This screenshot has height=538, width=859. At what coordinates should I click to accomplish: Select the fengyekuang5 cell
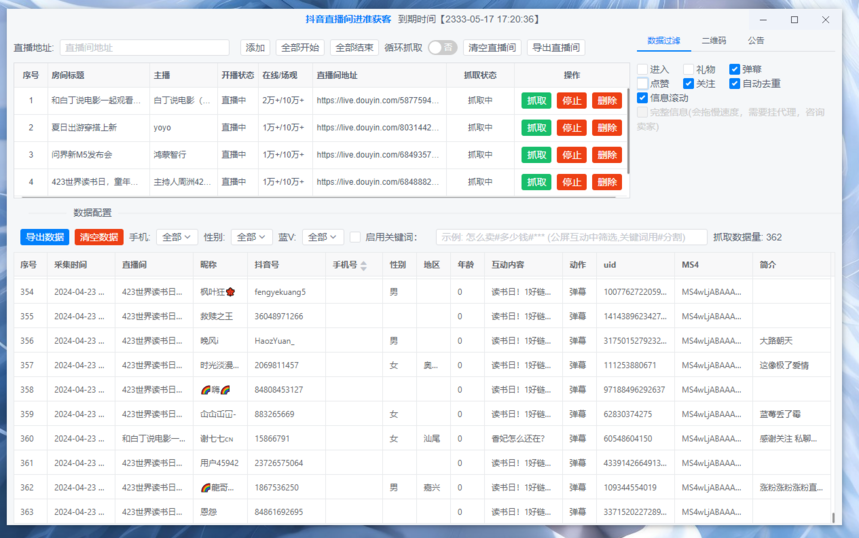click(280, 292)
